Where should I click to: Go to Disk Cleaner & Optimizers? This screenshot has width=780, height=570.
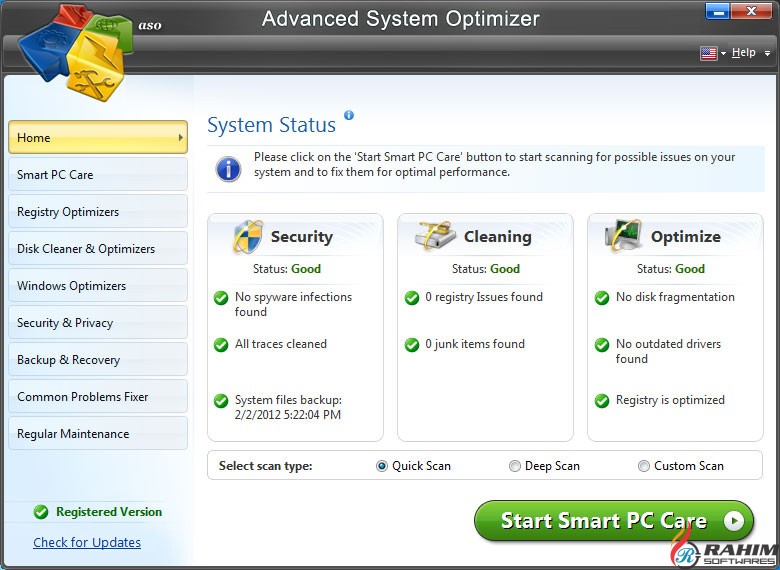click(x=98, y=248)
